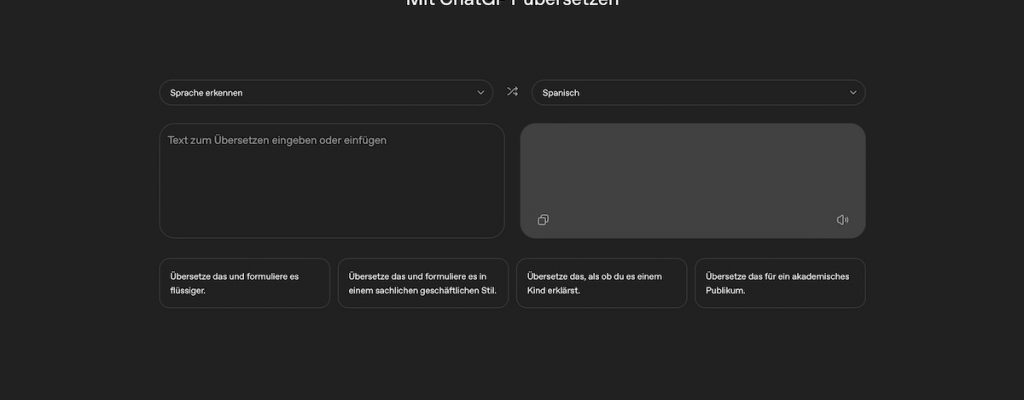Open the 'Spanisch' target language dropdown

click(698, 92)
